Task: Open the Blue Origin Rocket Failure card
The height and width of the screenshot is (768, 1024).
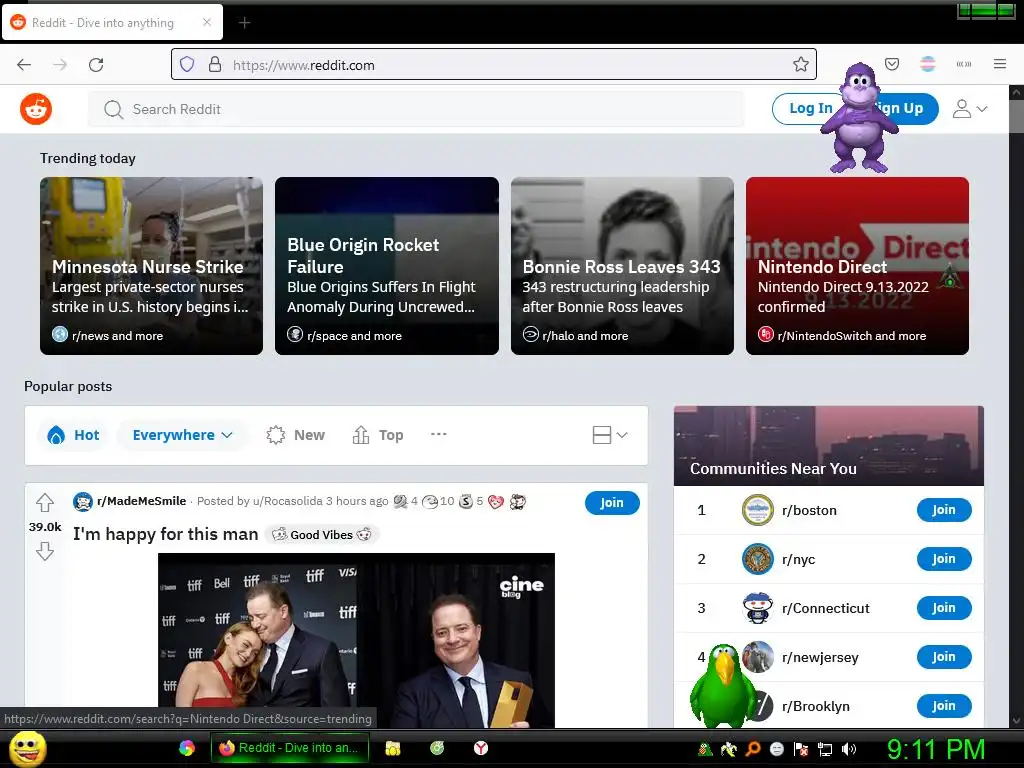Action: tap(387, 266)
